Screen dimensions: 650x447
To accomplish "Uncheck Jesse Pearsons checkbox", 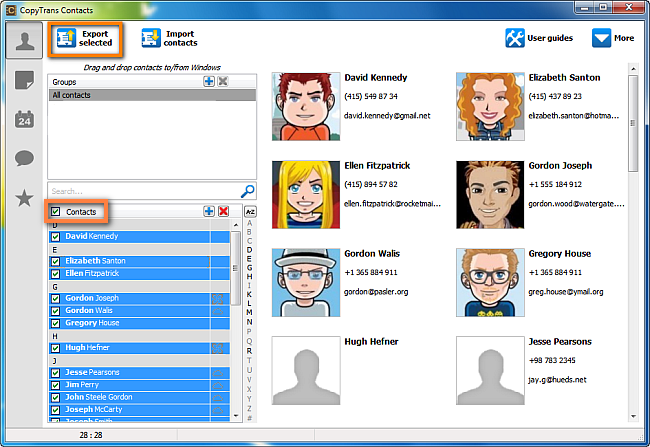I will [x=55, y=373].
